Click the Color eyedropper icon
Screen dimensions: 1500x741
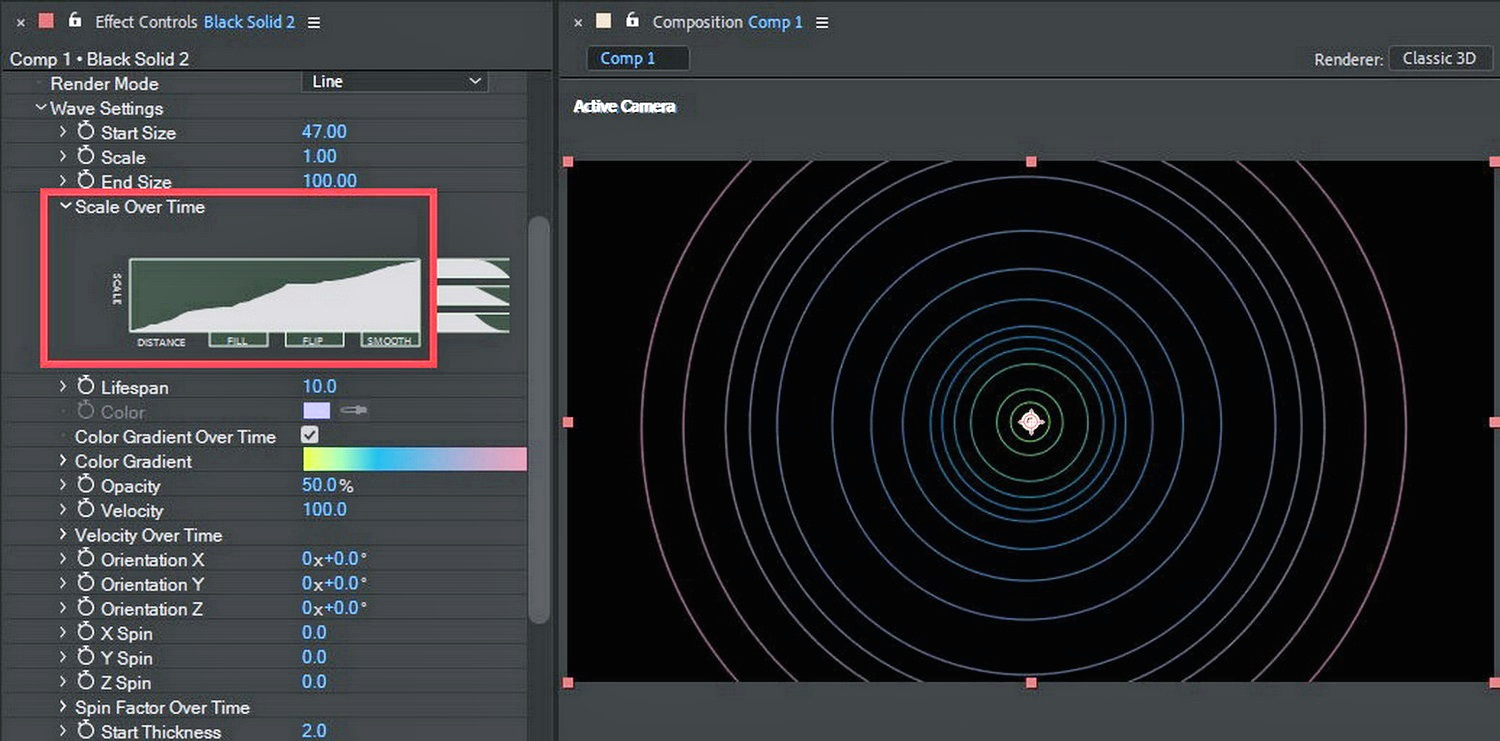[353, 411]
